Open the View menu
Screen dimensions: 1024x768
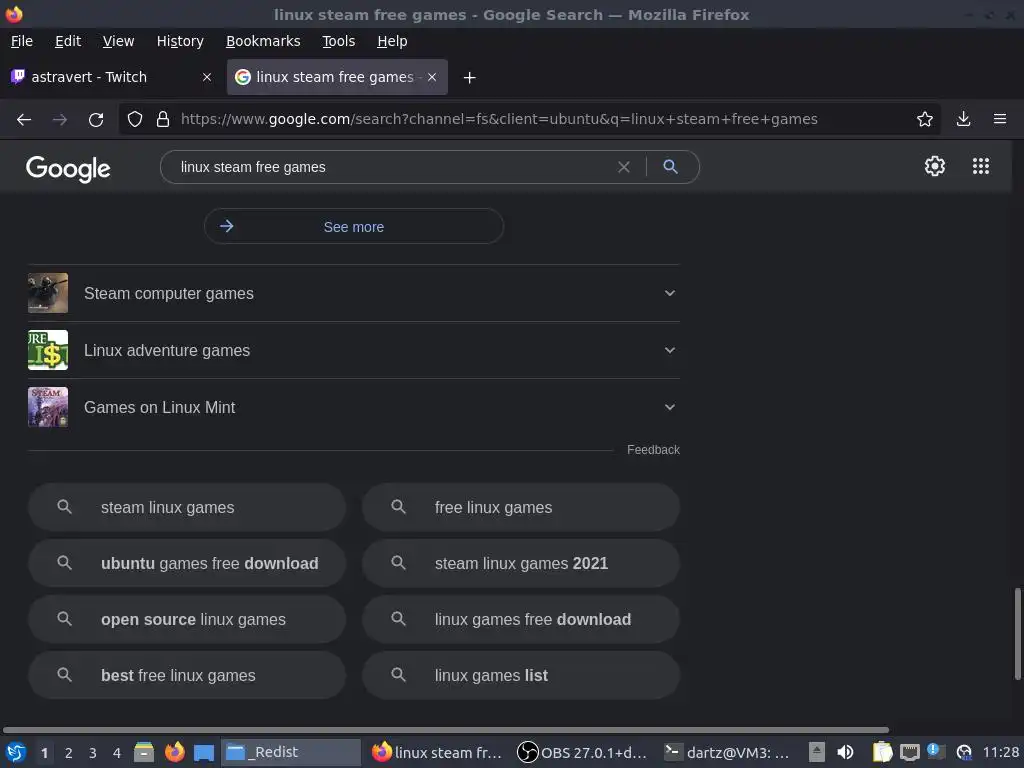[x=118, y=41]
